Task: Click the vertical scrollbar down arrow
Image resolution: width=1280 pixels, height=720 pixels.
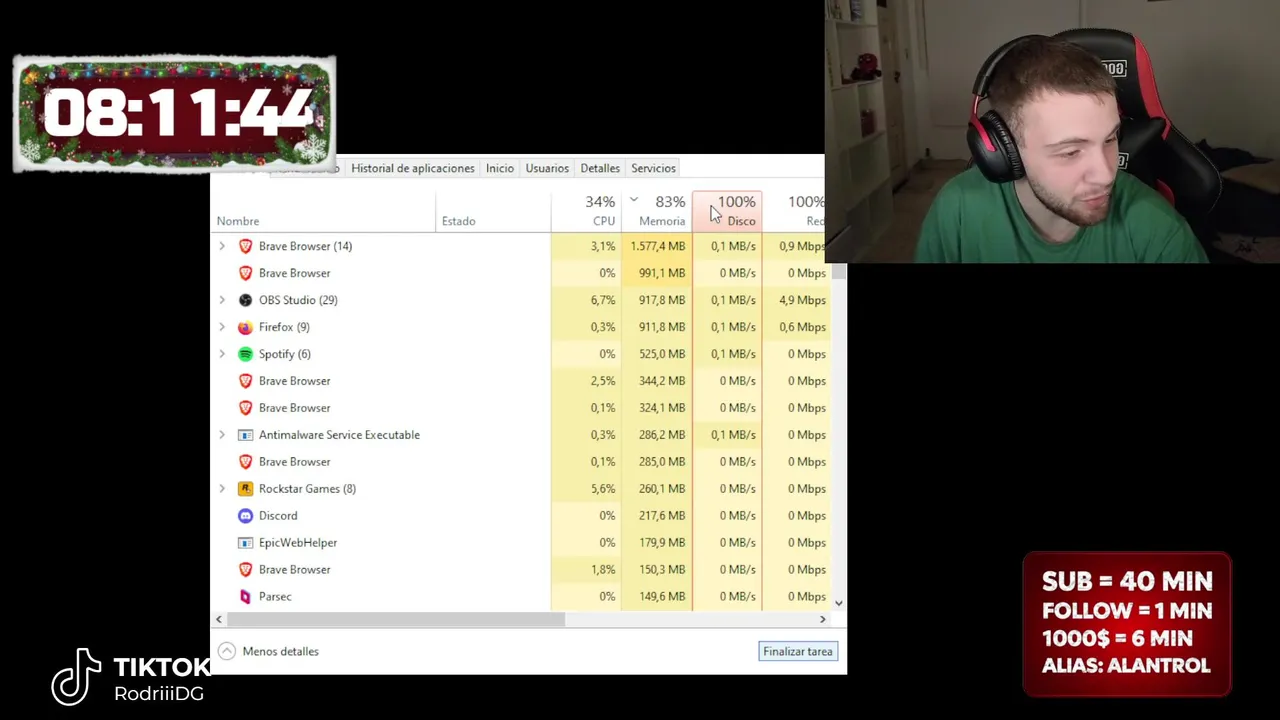Action: tap(838, 603)
